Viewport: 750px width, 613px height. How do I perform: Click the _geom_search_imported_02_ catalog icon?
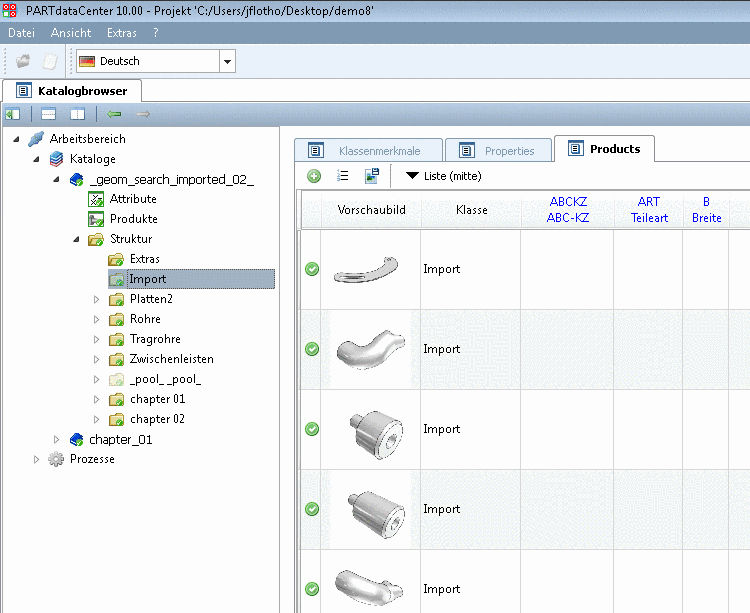(77, 179)
